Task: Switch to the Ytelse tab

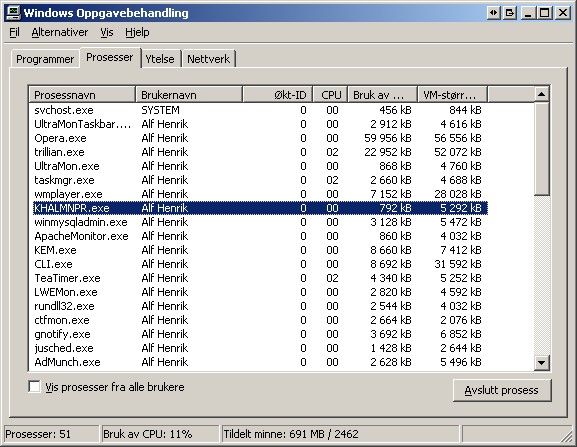Action: tap(160, 59)
